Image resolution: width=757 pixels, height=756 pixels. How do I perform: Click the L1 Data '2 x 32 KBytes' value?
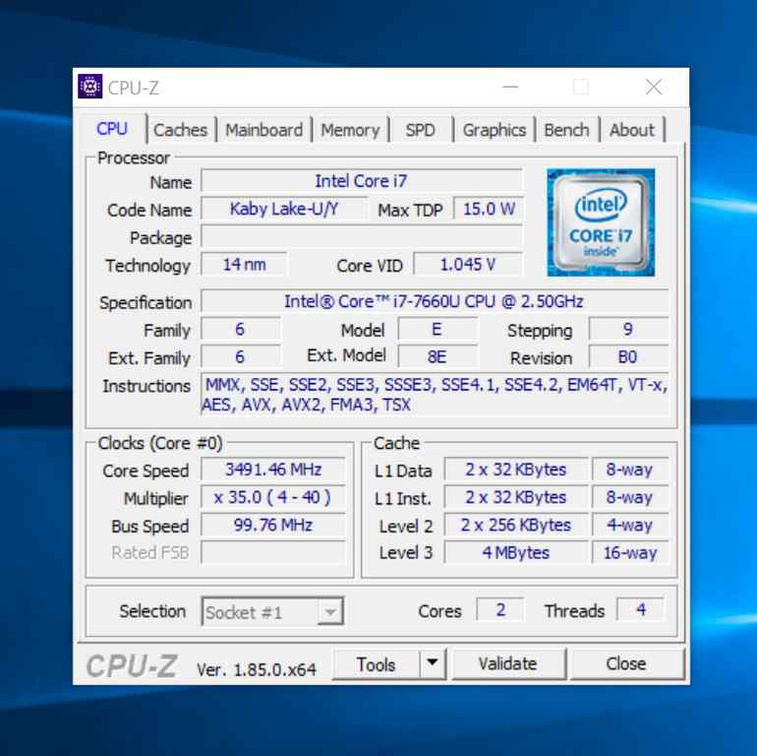point(516,470)
